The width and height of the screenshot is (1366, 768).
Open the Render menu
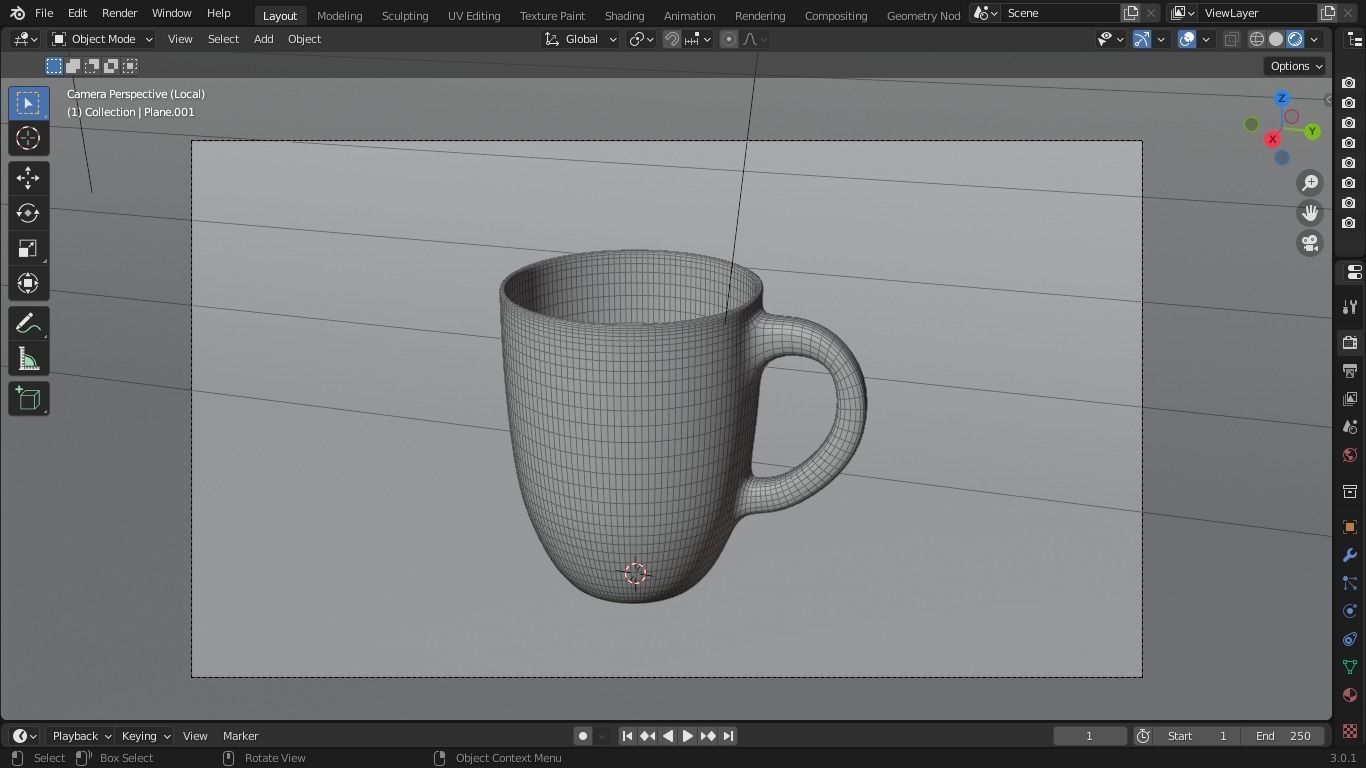pos(119,13)
